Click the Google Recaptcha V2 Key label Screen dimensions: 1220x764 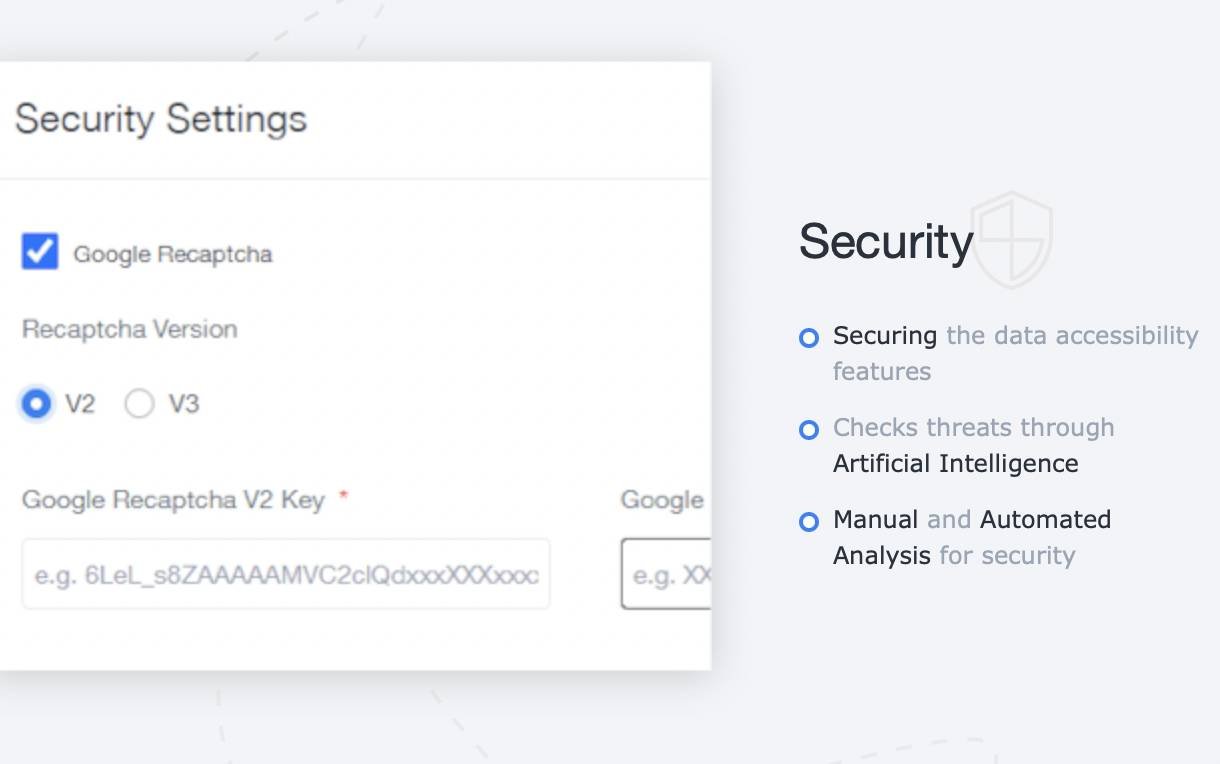tap(173, 500)
